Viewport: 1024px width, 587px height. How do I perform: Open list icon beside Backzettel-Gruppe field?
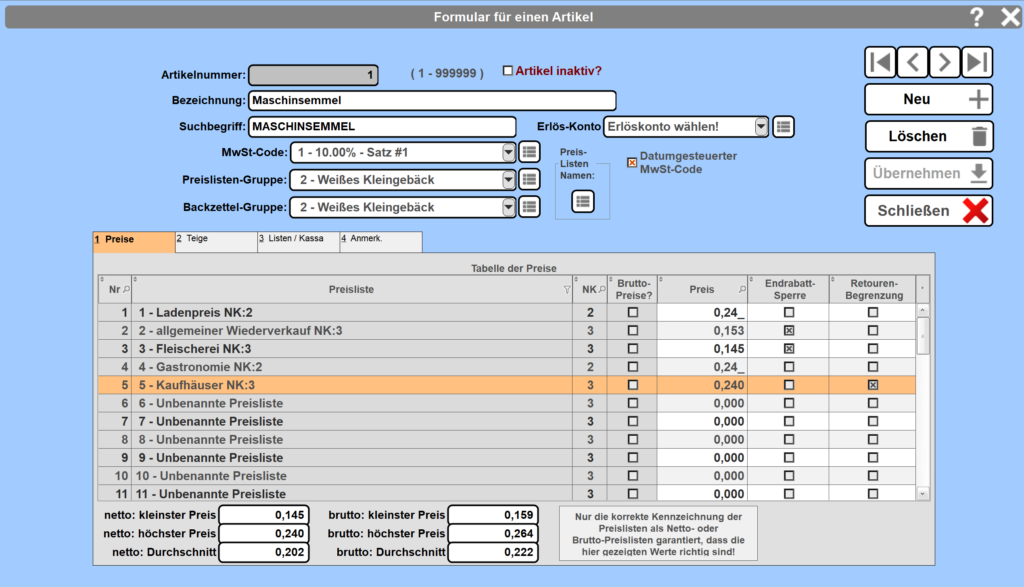click(x=530, y=207)
